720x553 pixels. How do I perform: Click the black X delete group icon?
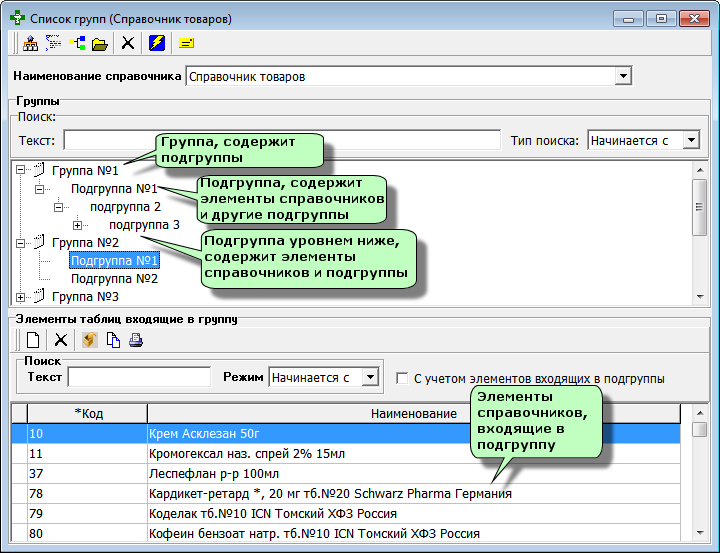pos(128,44)
